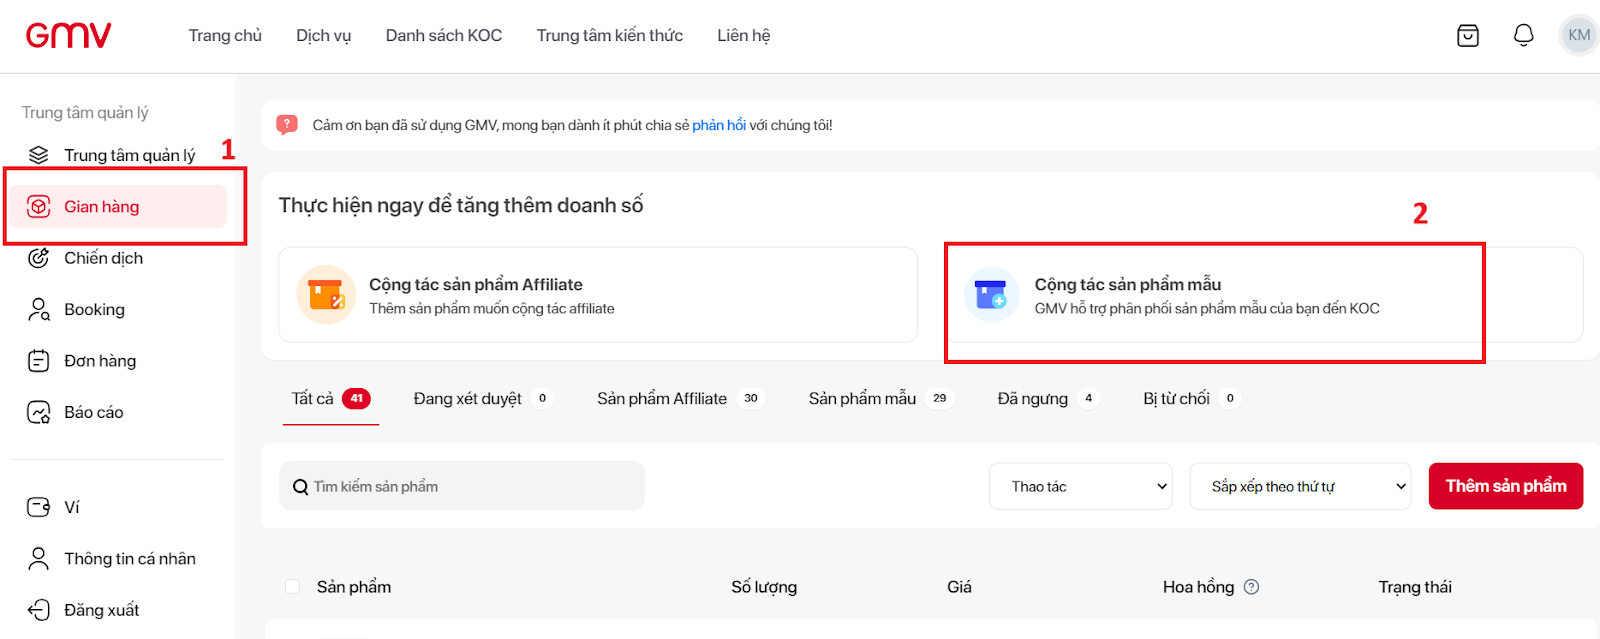Screen dimensions: 1600x639
Task: Open the KM profile avatar
Action: [x=1579, y=35]
